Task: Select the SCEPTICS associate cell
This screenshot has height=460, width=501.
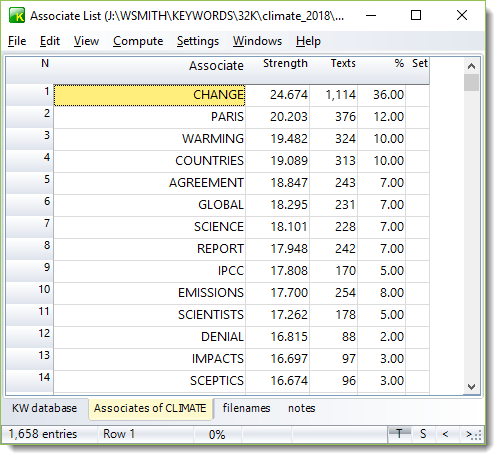Action: pyautogui.click(x=149, y=381)
